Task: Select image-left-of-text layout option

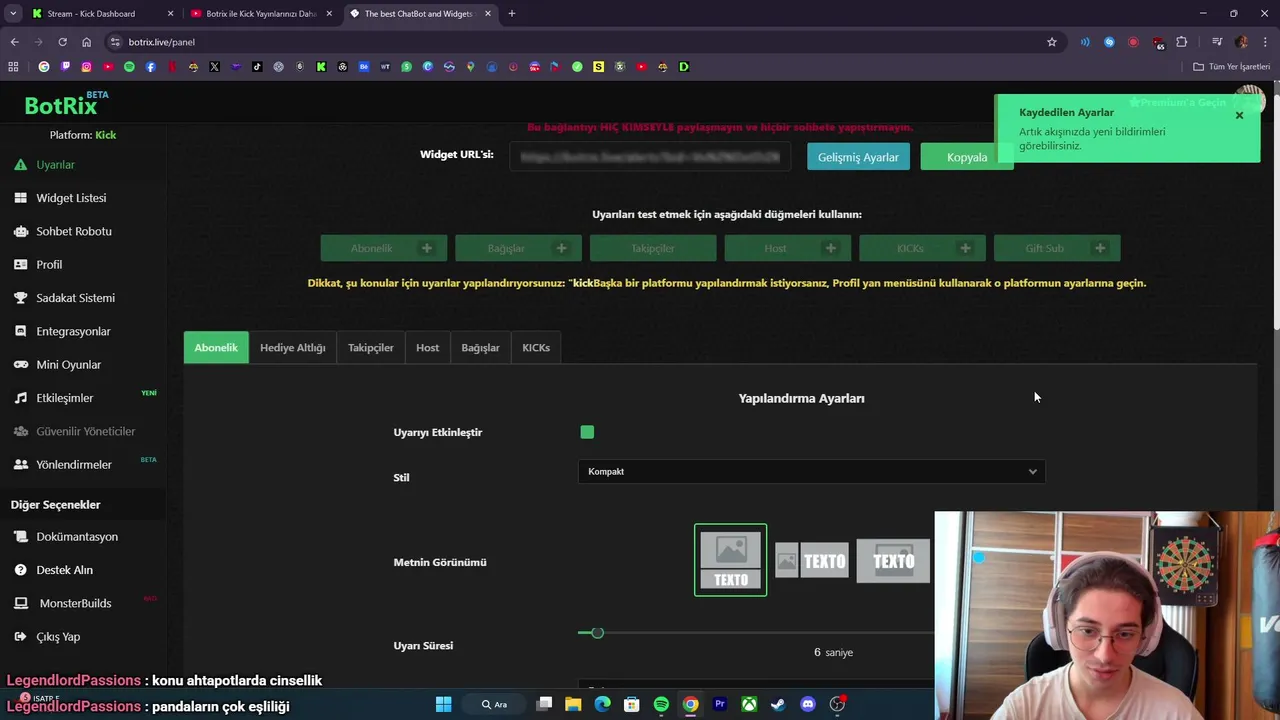Action: [812, 561]
